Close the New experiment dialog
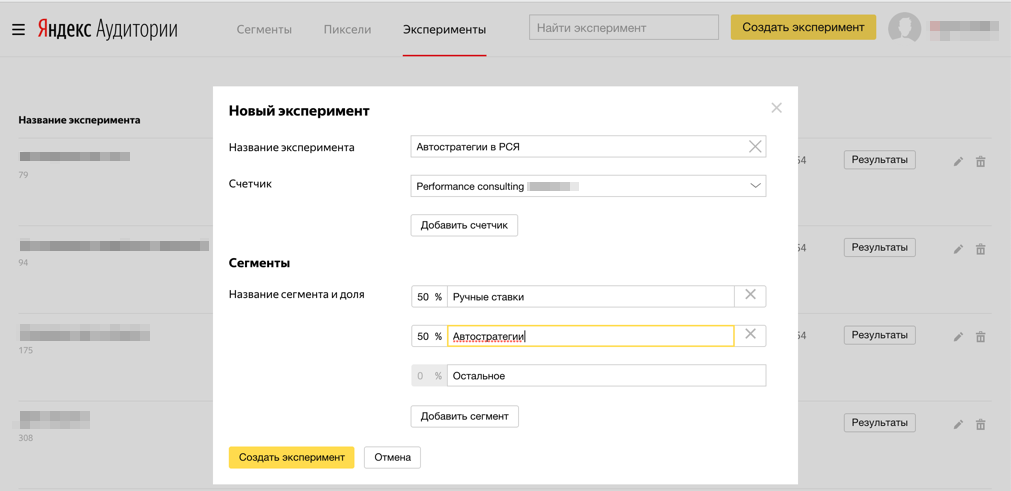The height and width of the screenshot is (491, 1011). (x=776, y=108)
